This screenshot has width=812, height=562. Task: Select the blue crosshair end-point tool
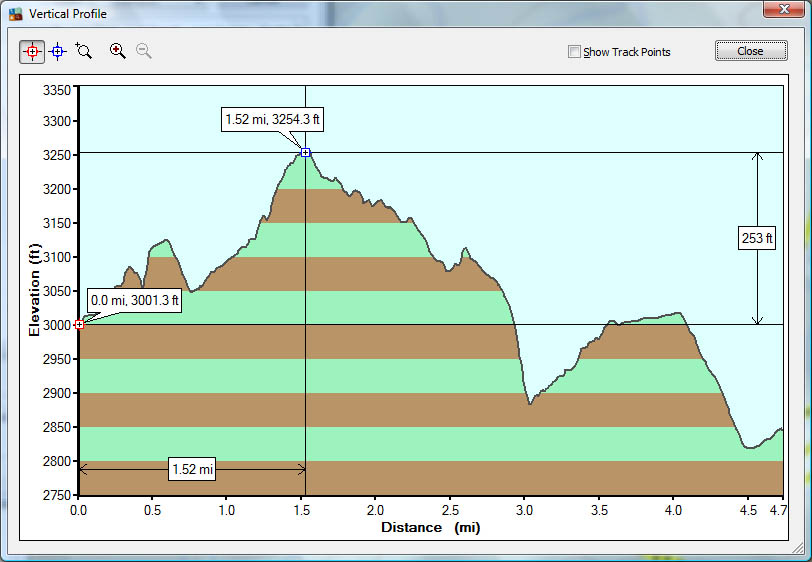coord(57,51)
